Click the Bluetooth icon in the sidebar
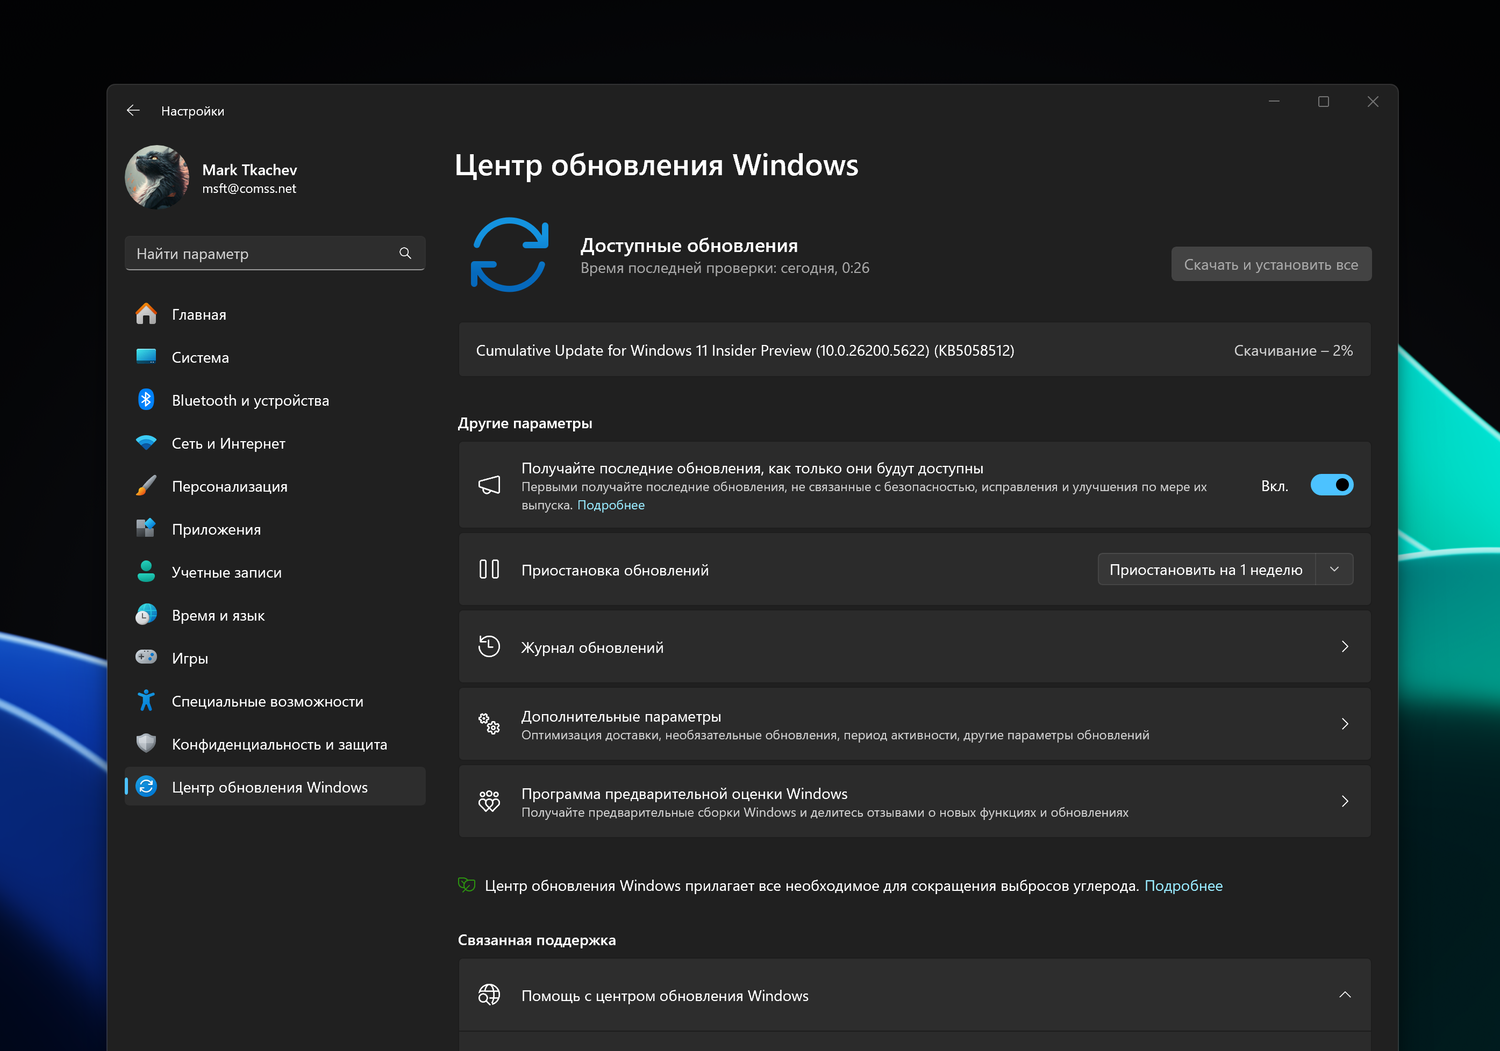 click(x=146, y=400)
